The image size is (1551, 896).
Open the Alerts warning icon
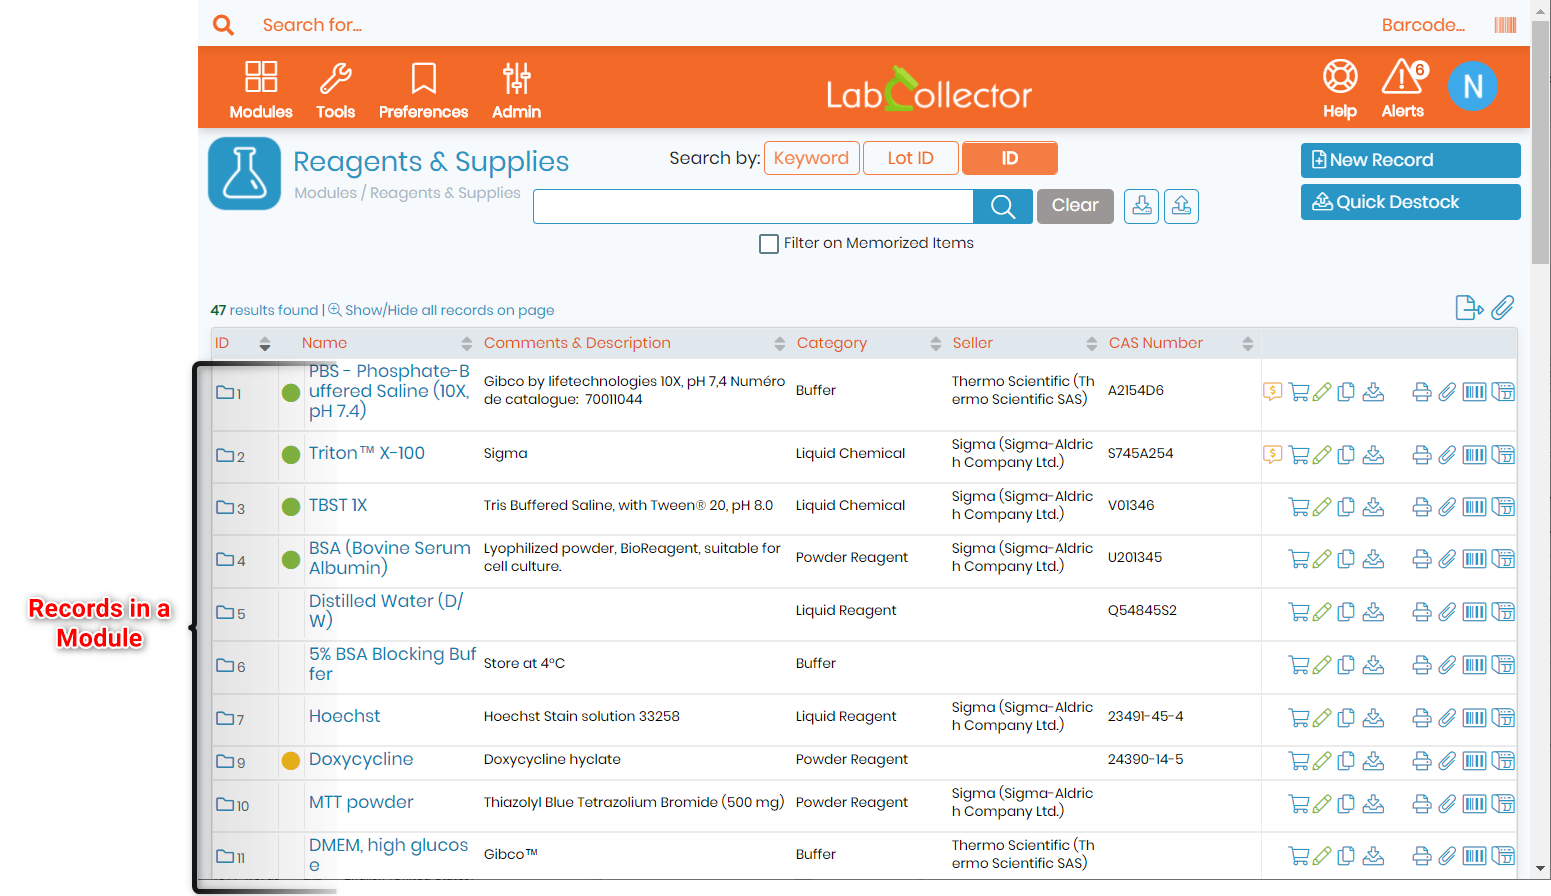[1404, 76]
